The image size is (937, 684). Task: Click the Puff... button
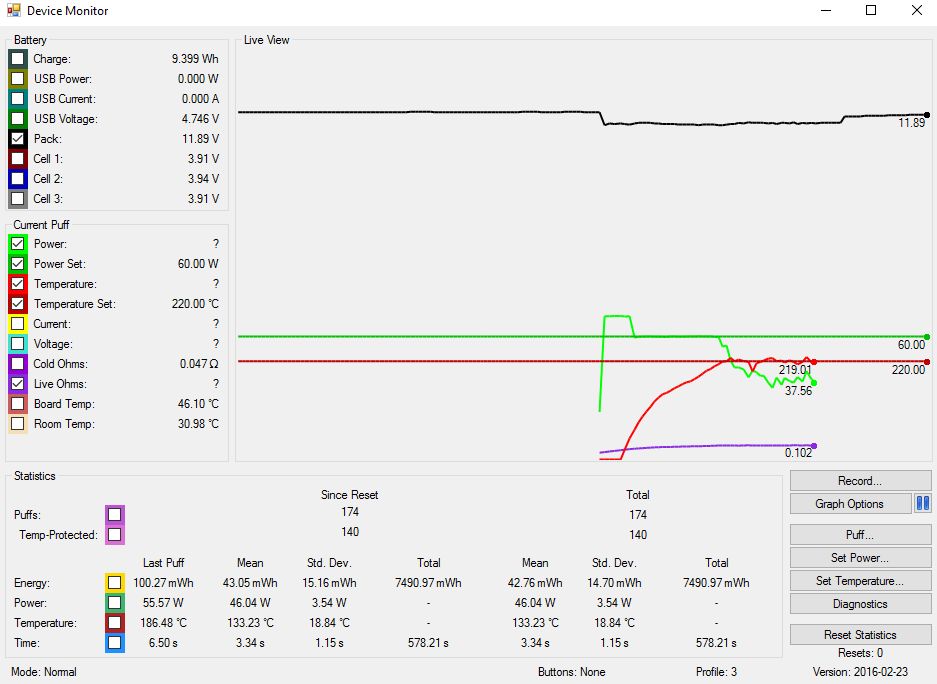click(x=859, y=535)
